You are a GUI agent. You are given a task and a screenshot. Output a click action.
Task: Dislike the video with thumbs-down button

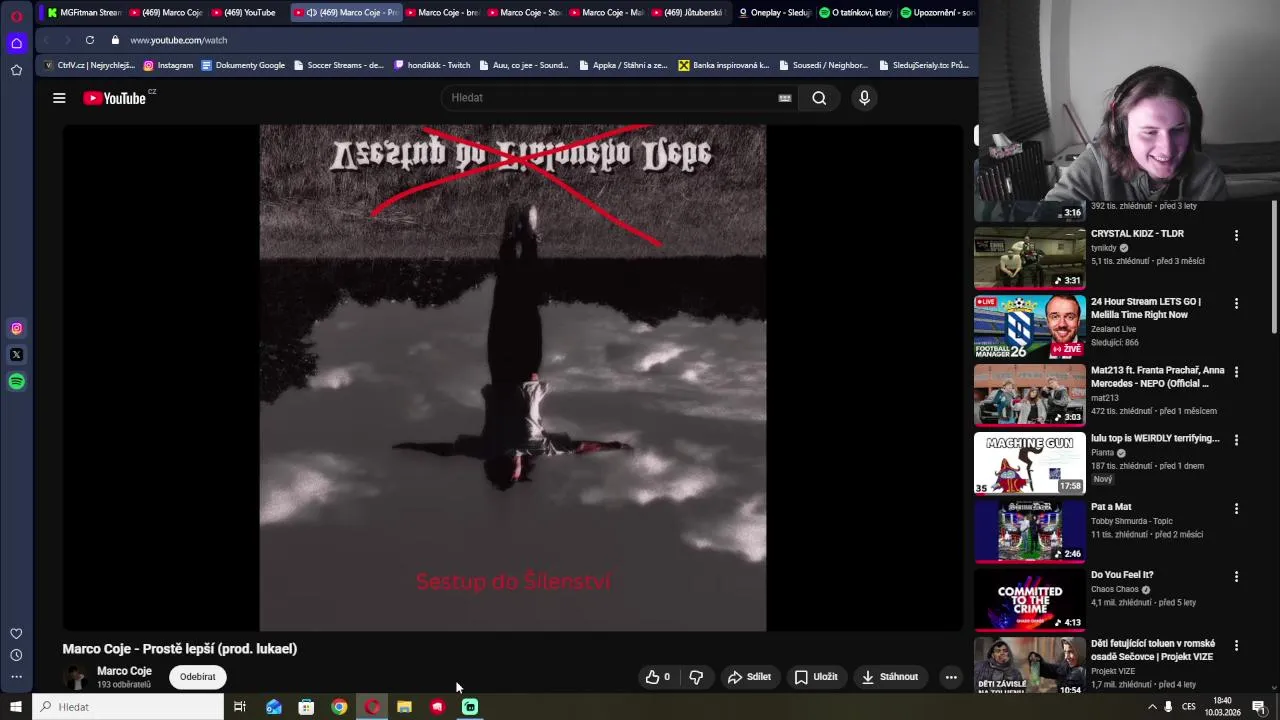click(696, 677)
